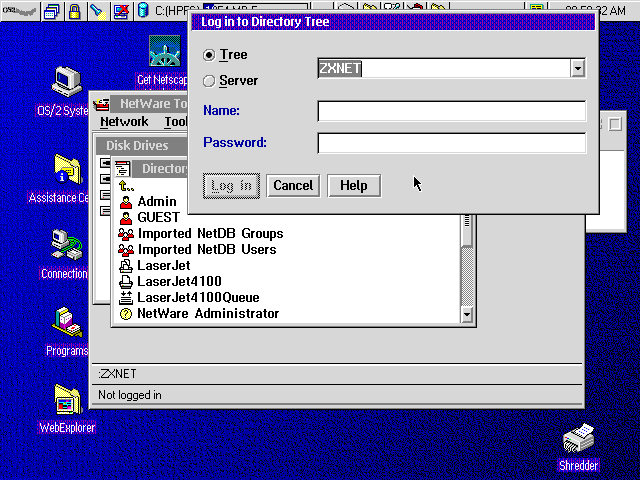Select the Tree radio button
The width and height of the screenshot is (640, 480).
[209, 55]
